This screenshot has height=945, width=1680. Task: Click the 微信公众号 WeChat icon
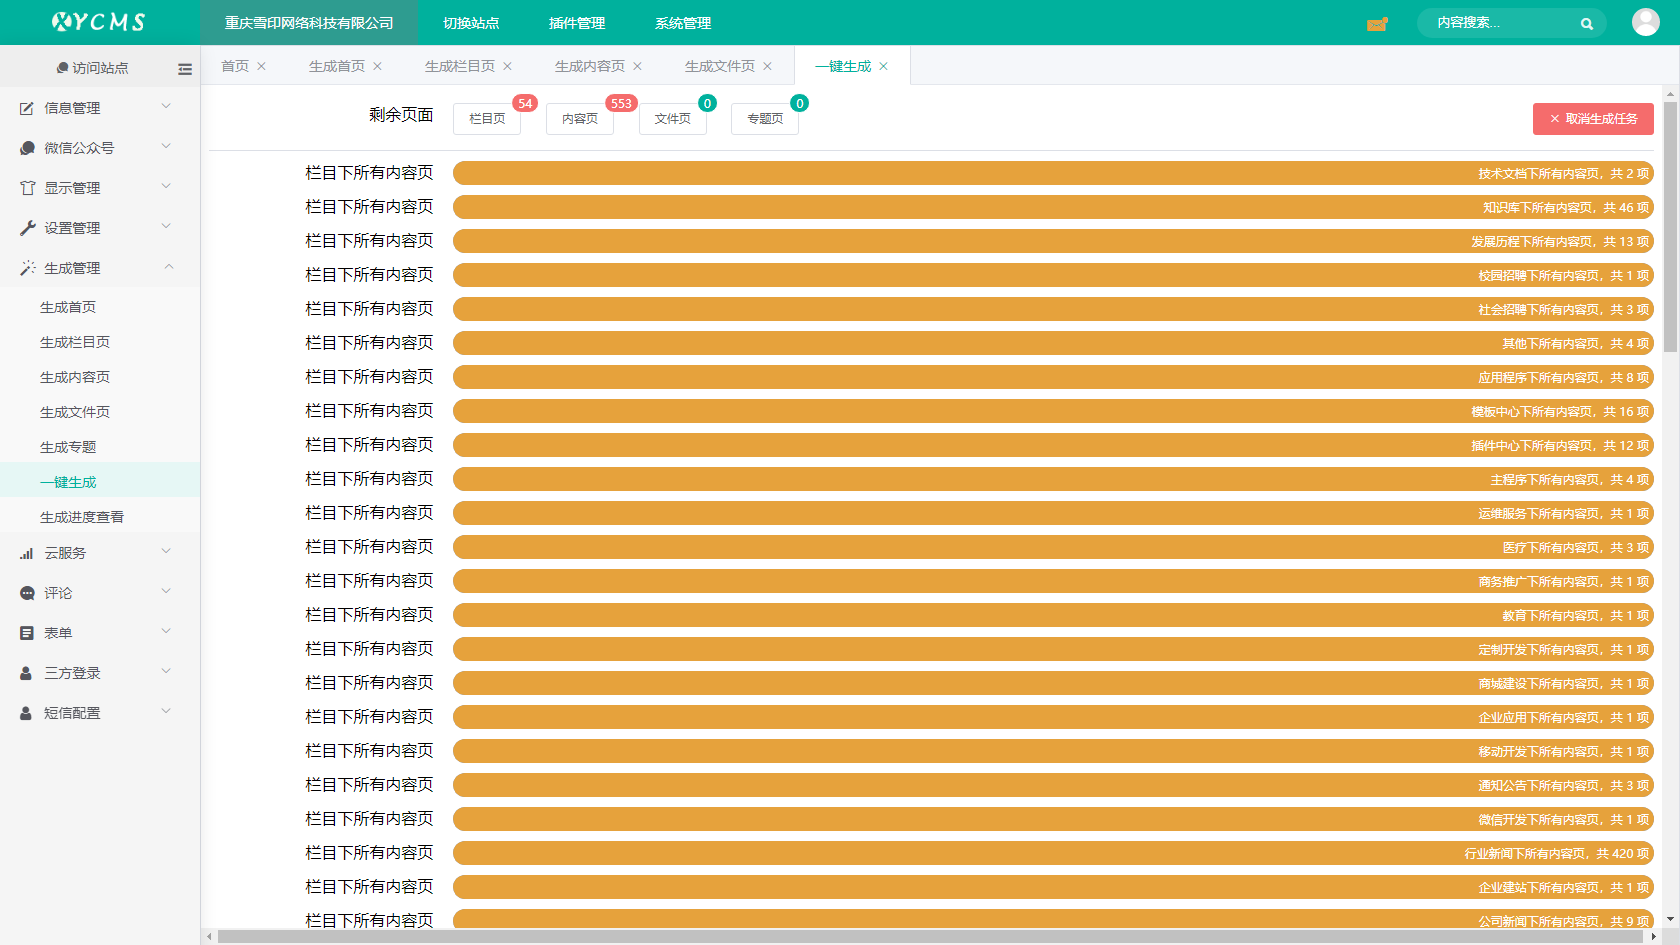[27, 148]
